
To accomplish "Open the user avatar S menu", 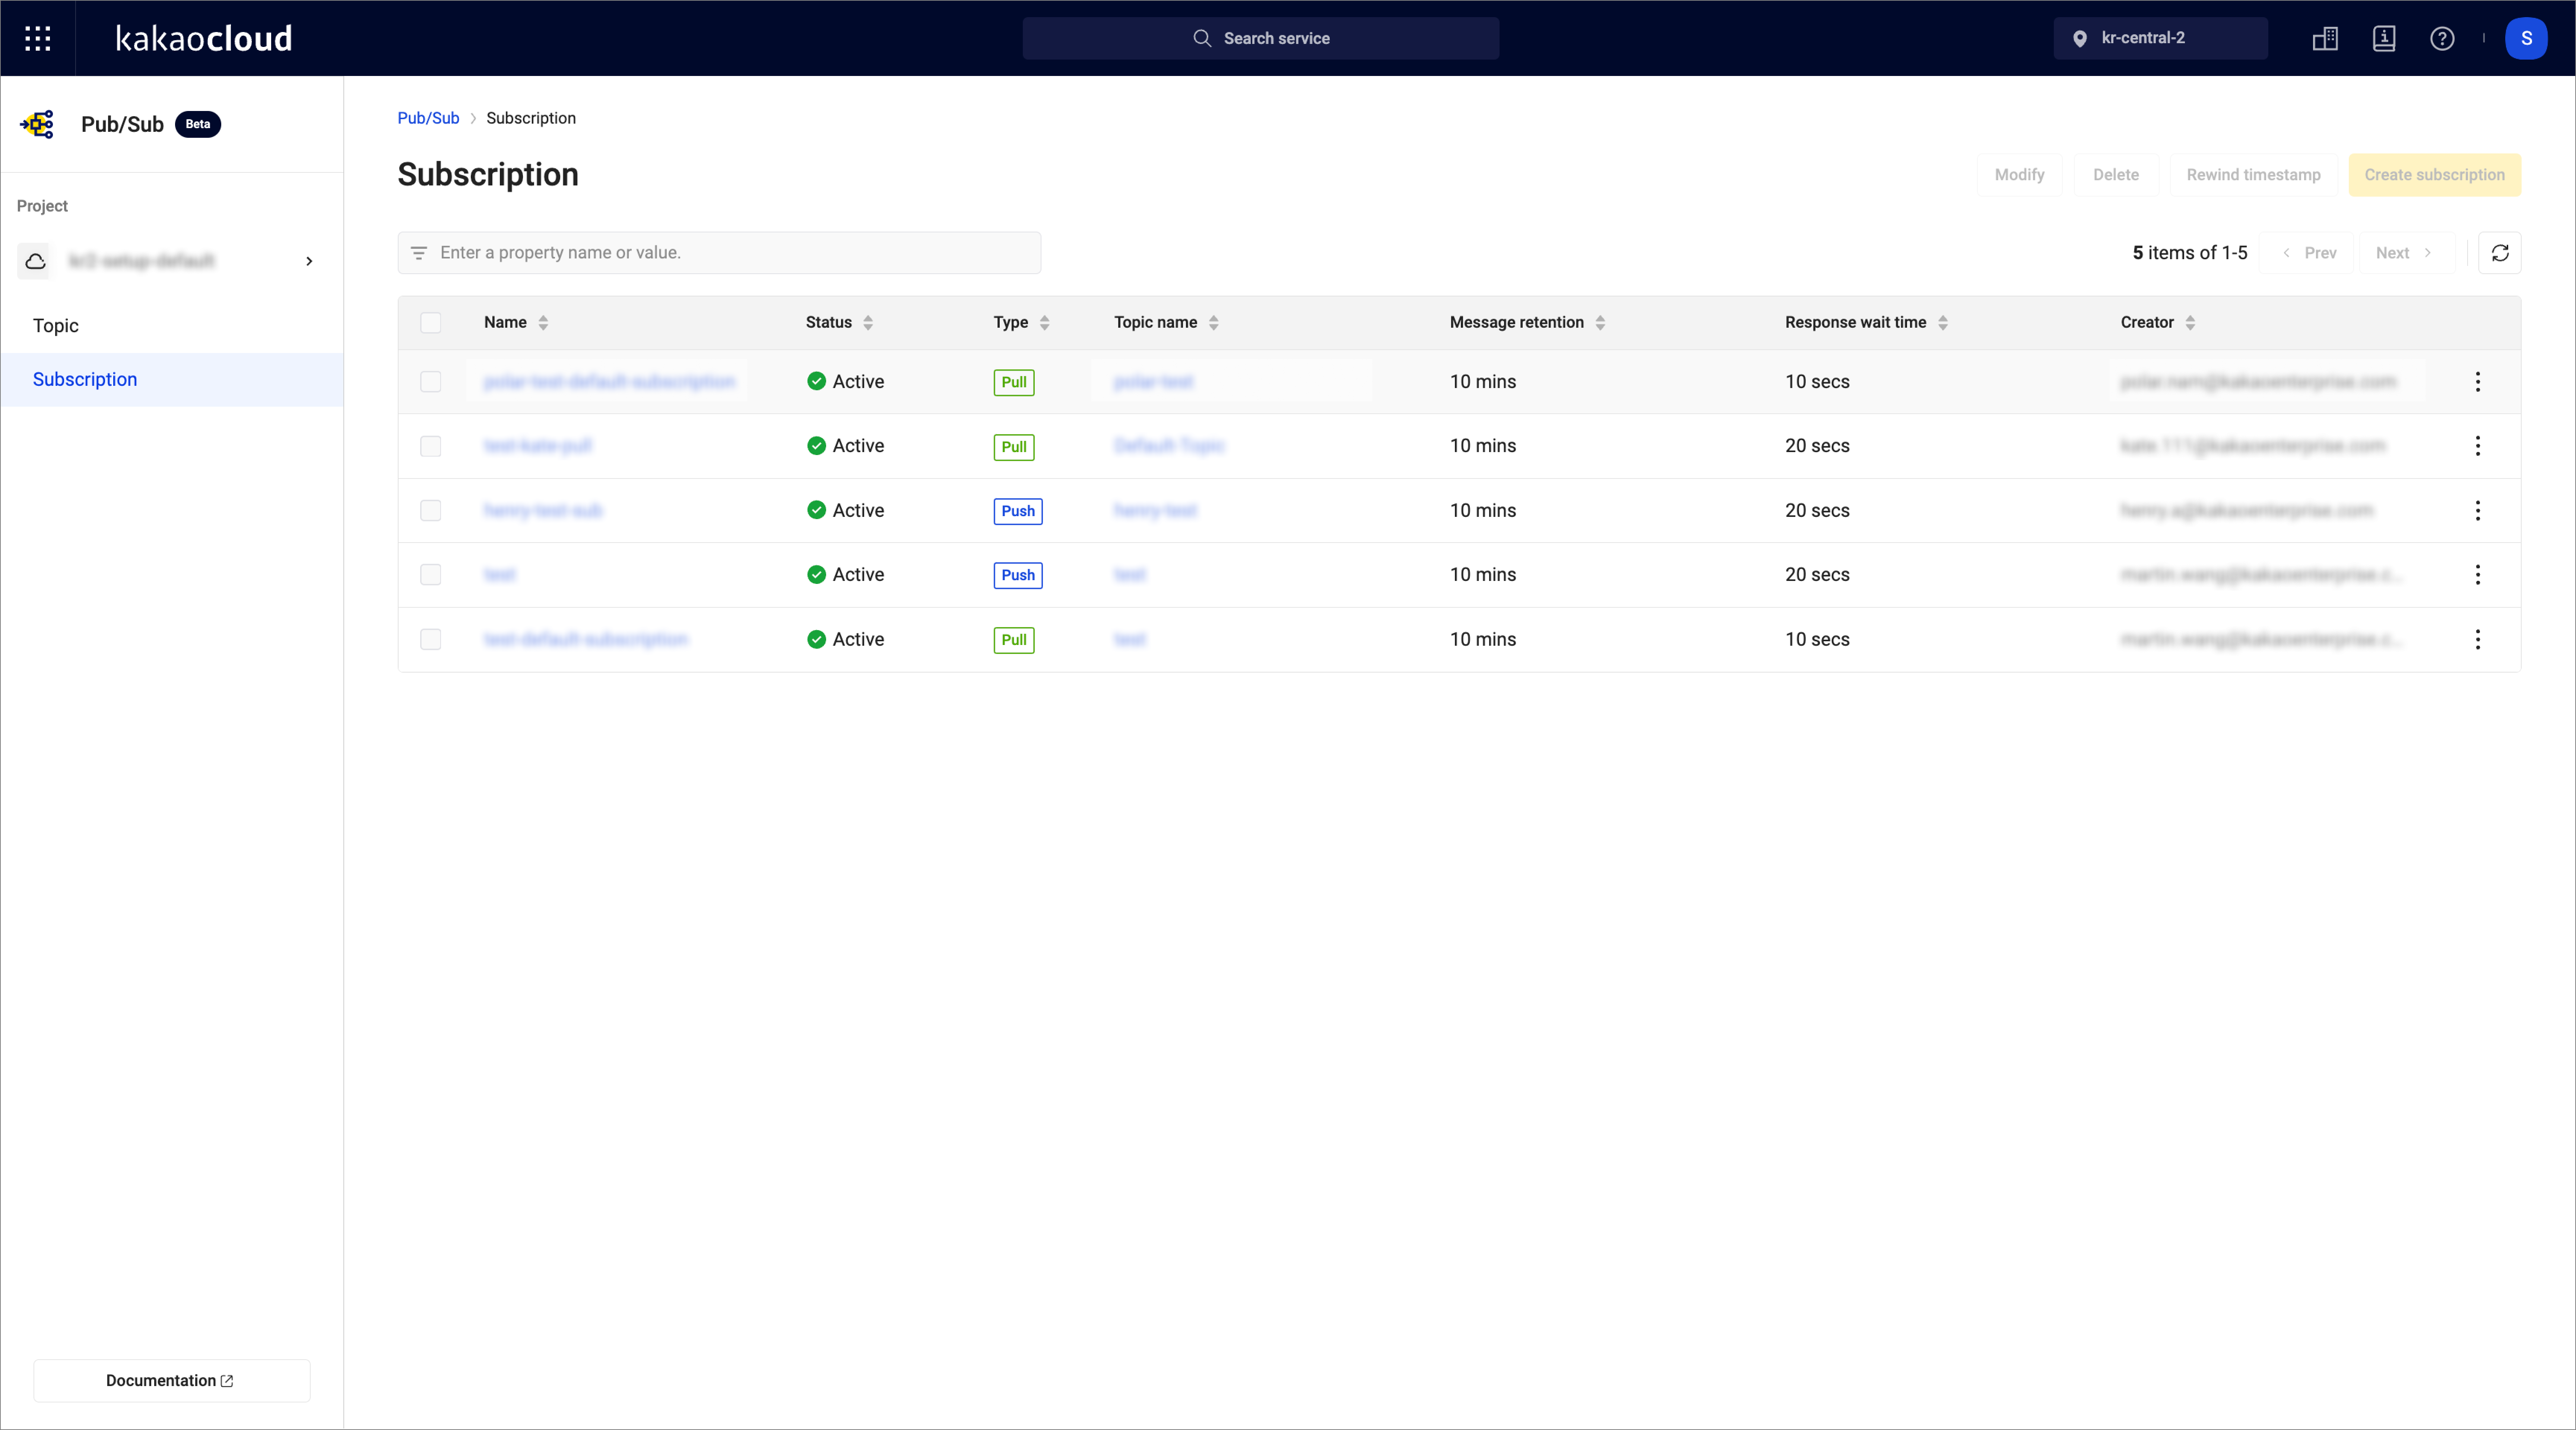I will pos(2526,38).
